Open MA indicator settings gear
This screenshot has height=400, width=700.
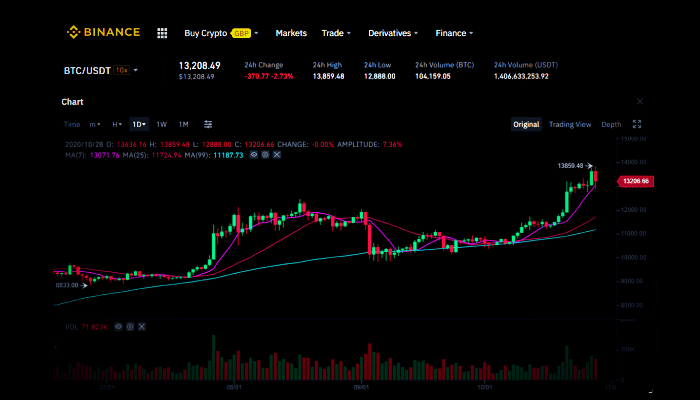(x=265, y=155)
